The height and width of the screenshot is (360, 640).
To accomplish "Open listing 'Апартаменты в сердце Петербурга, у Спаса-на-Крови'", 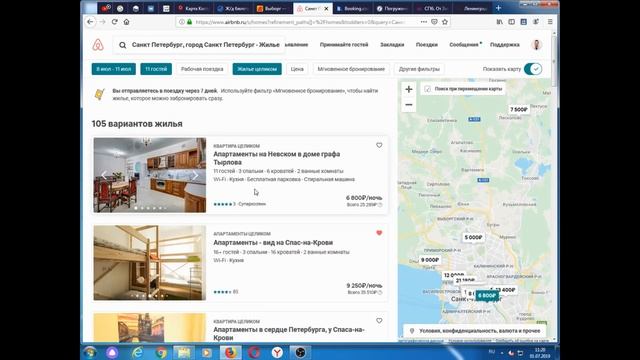I will pyautogui.click(x=289, y=333).
